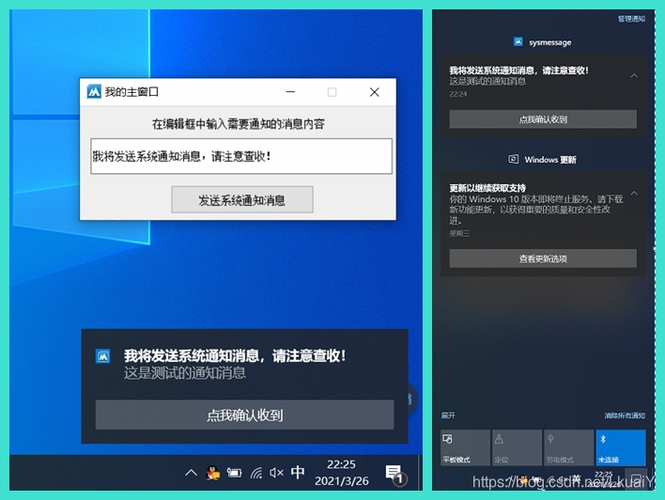Click 管理通知 link in Action Center

[x=631, y=19]
